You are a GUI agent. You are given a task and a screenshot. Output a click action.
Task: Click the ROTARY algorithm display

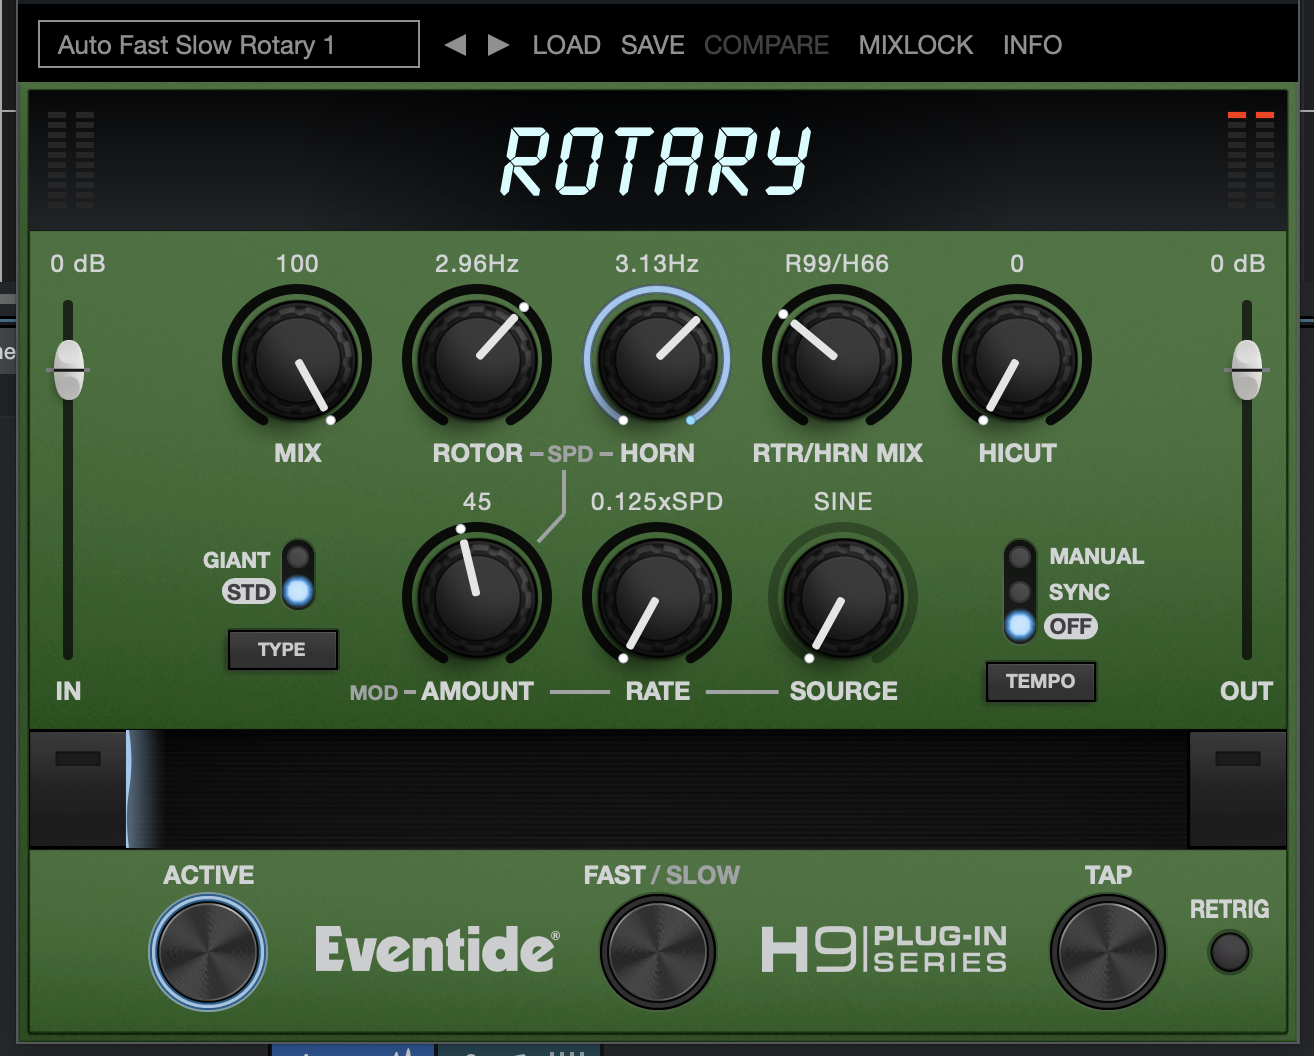click(657, 160)
